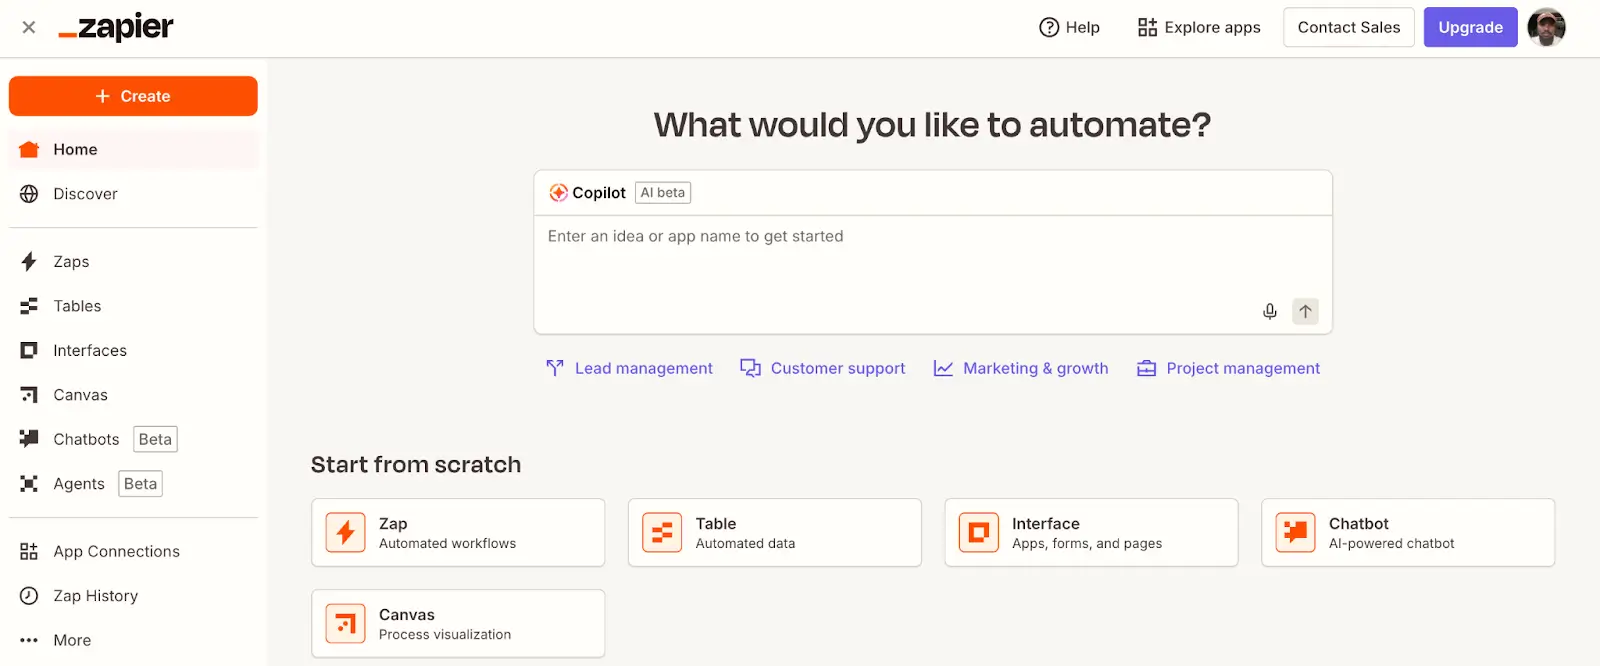Click the Canvas card icon
This screenshot has width=1600, height=666.
[346, 623]
